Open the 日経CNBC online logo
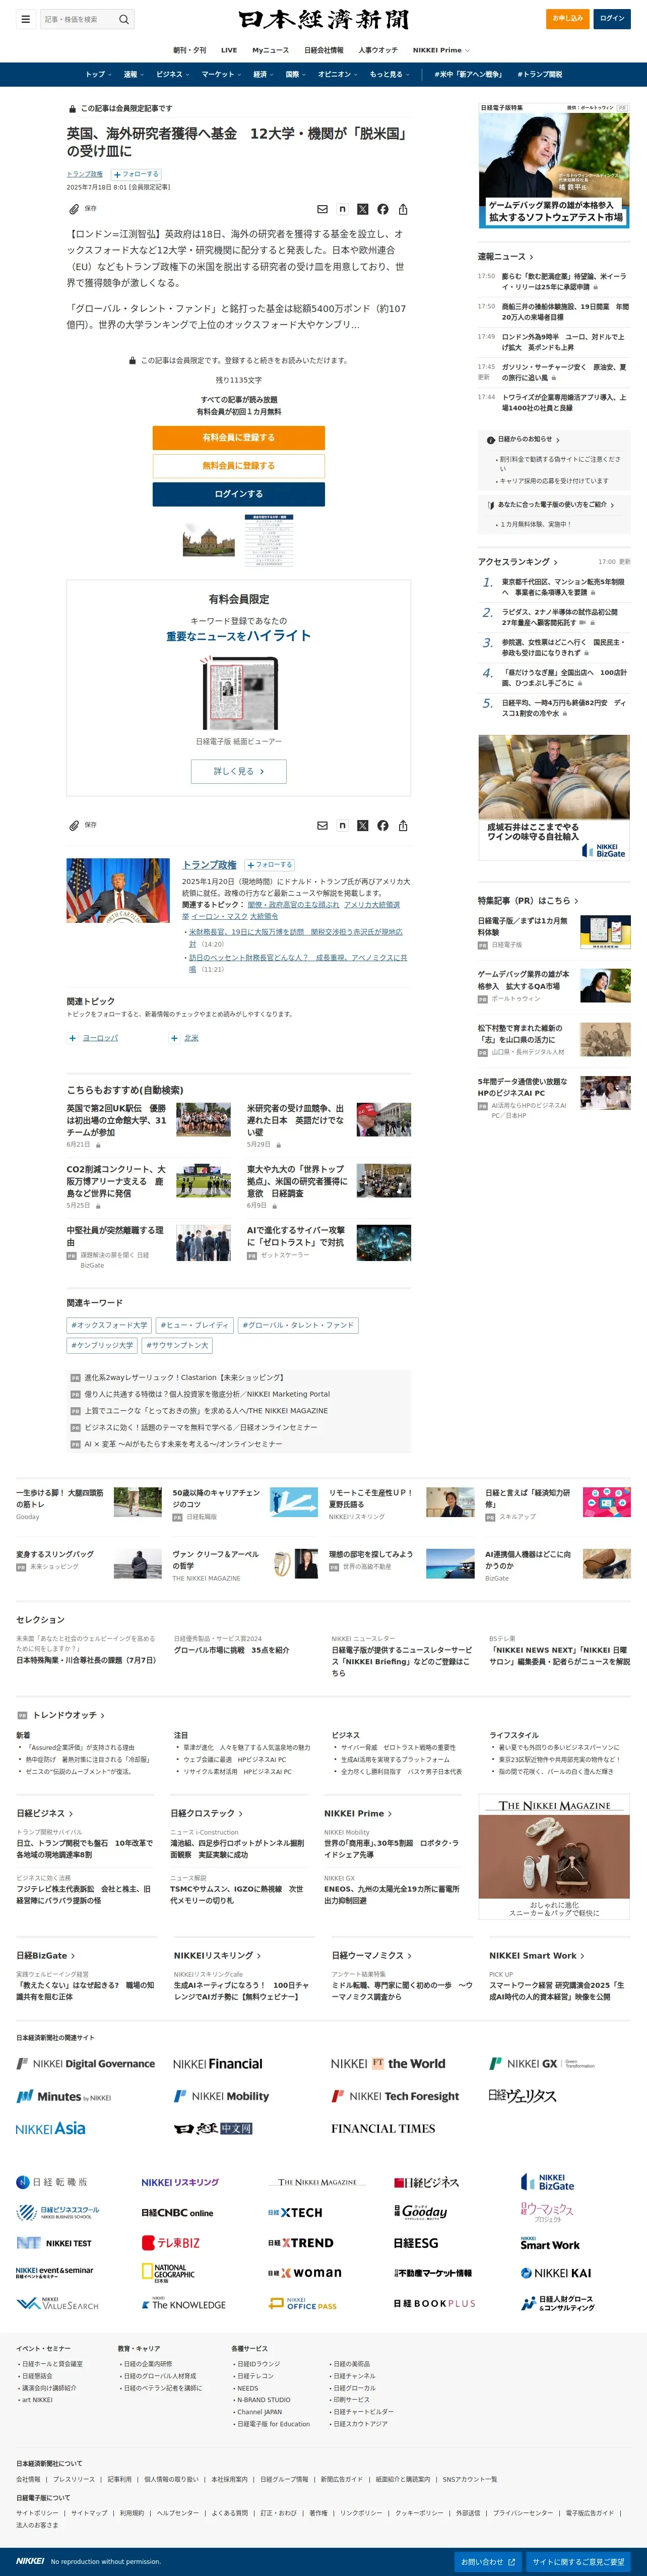Screen dimensions: 647x2576 click(x=177, y=2213)
